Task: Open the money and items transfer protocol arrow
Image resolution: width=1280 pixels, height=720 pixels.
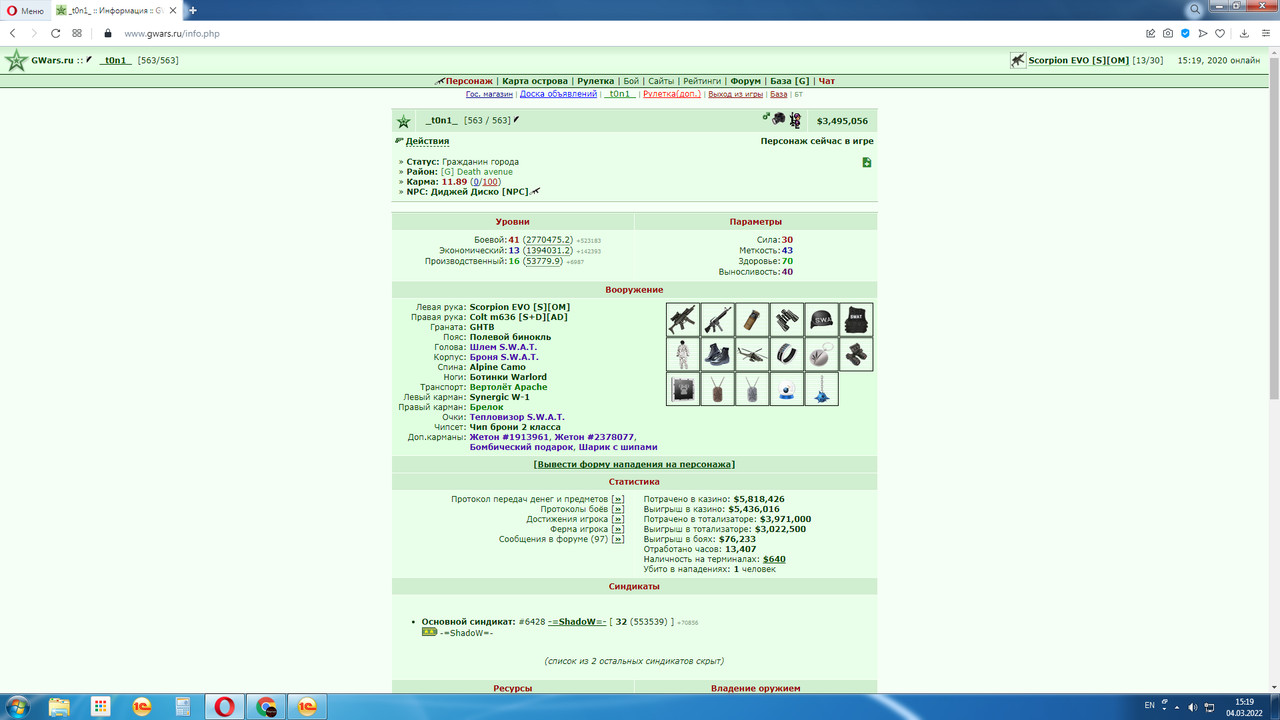Action: point(618,499)
